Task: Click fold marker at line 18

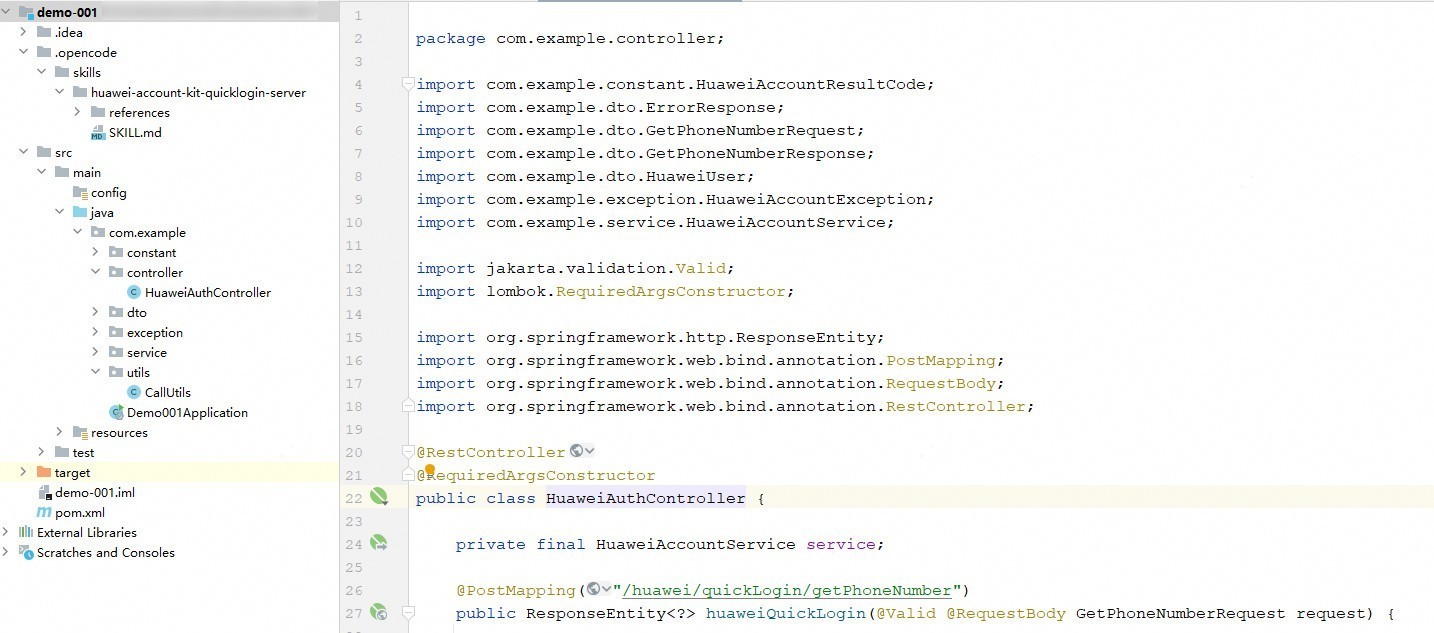Action: 408,406
